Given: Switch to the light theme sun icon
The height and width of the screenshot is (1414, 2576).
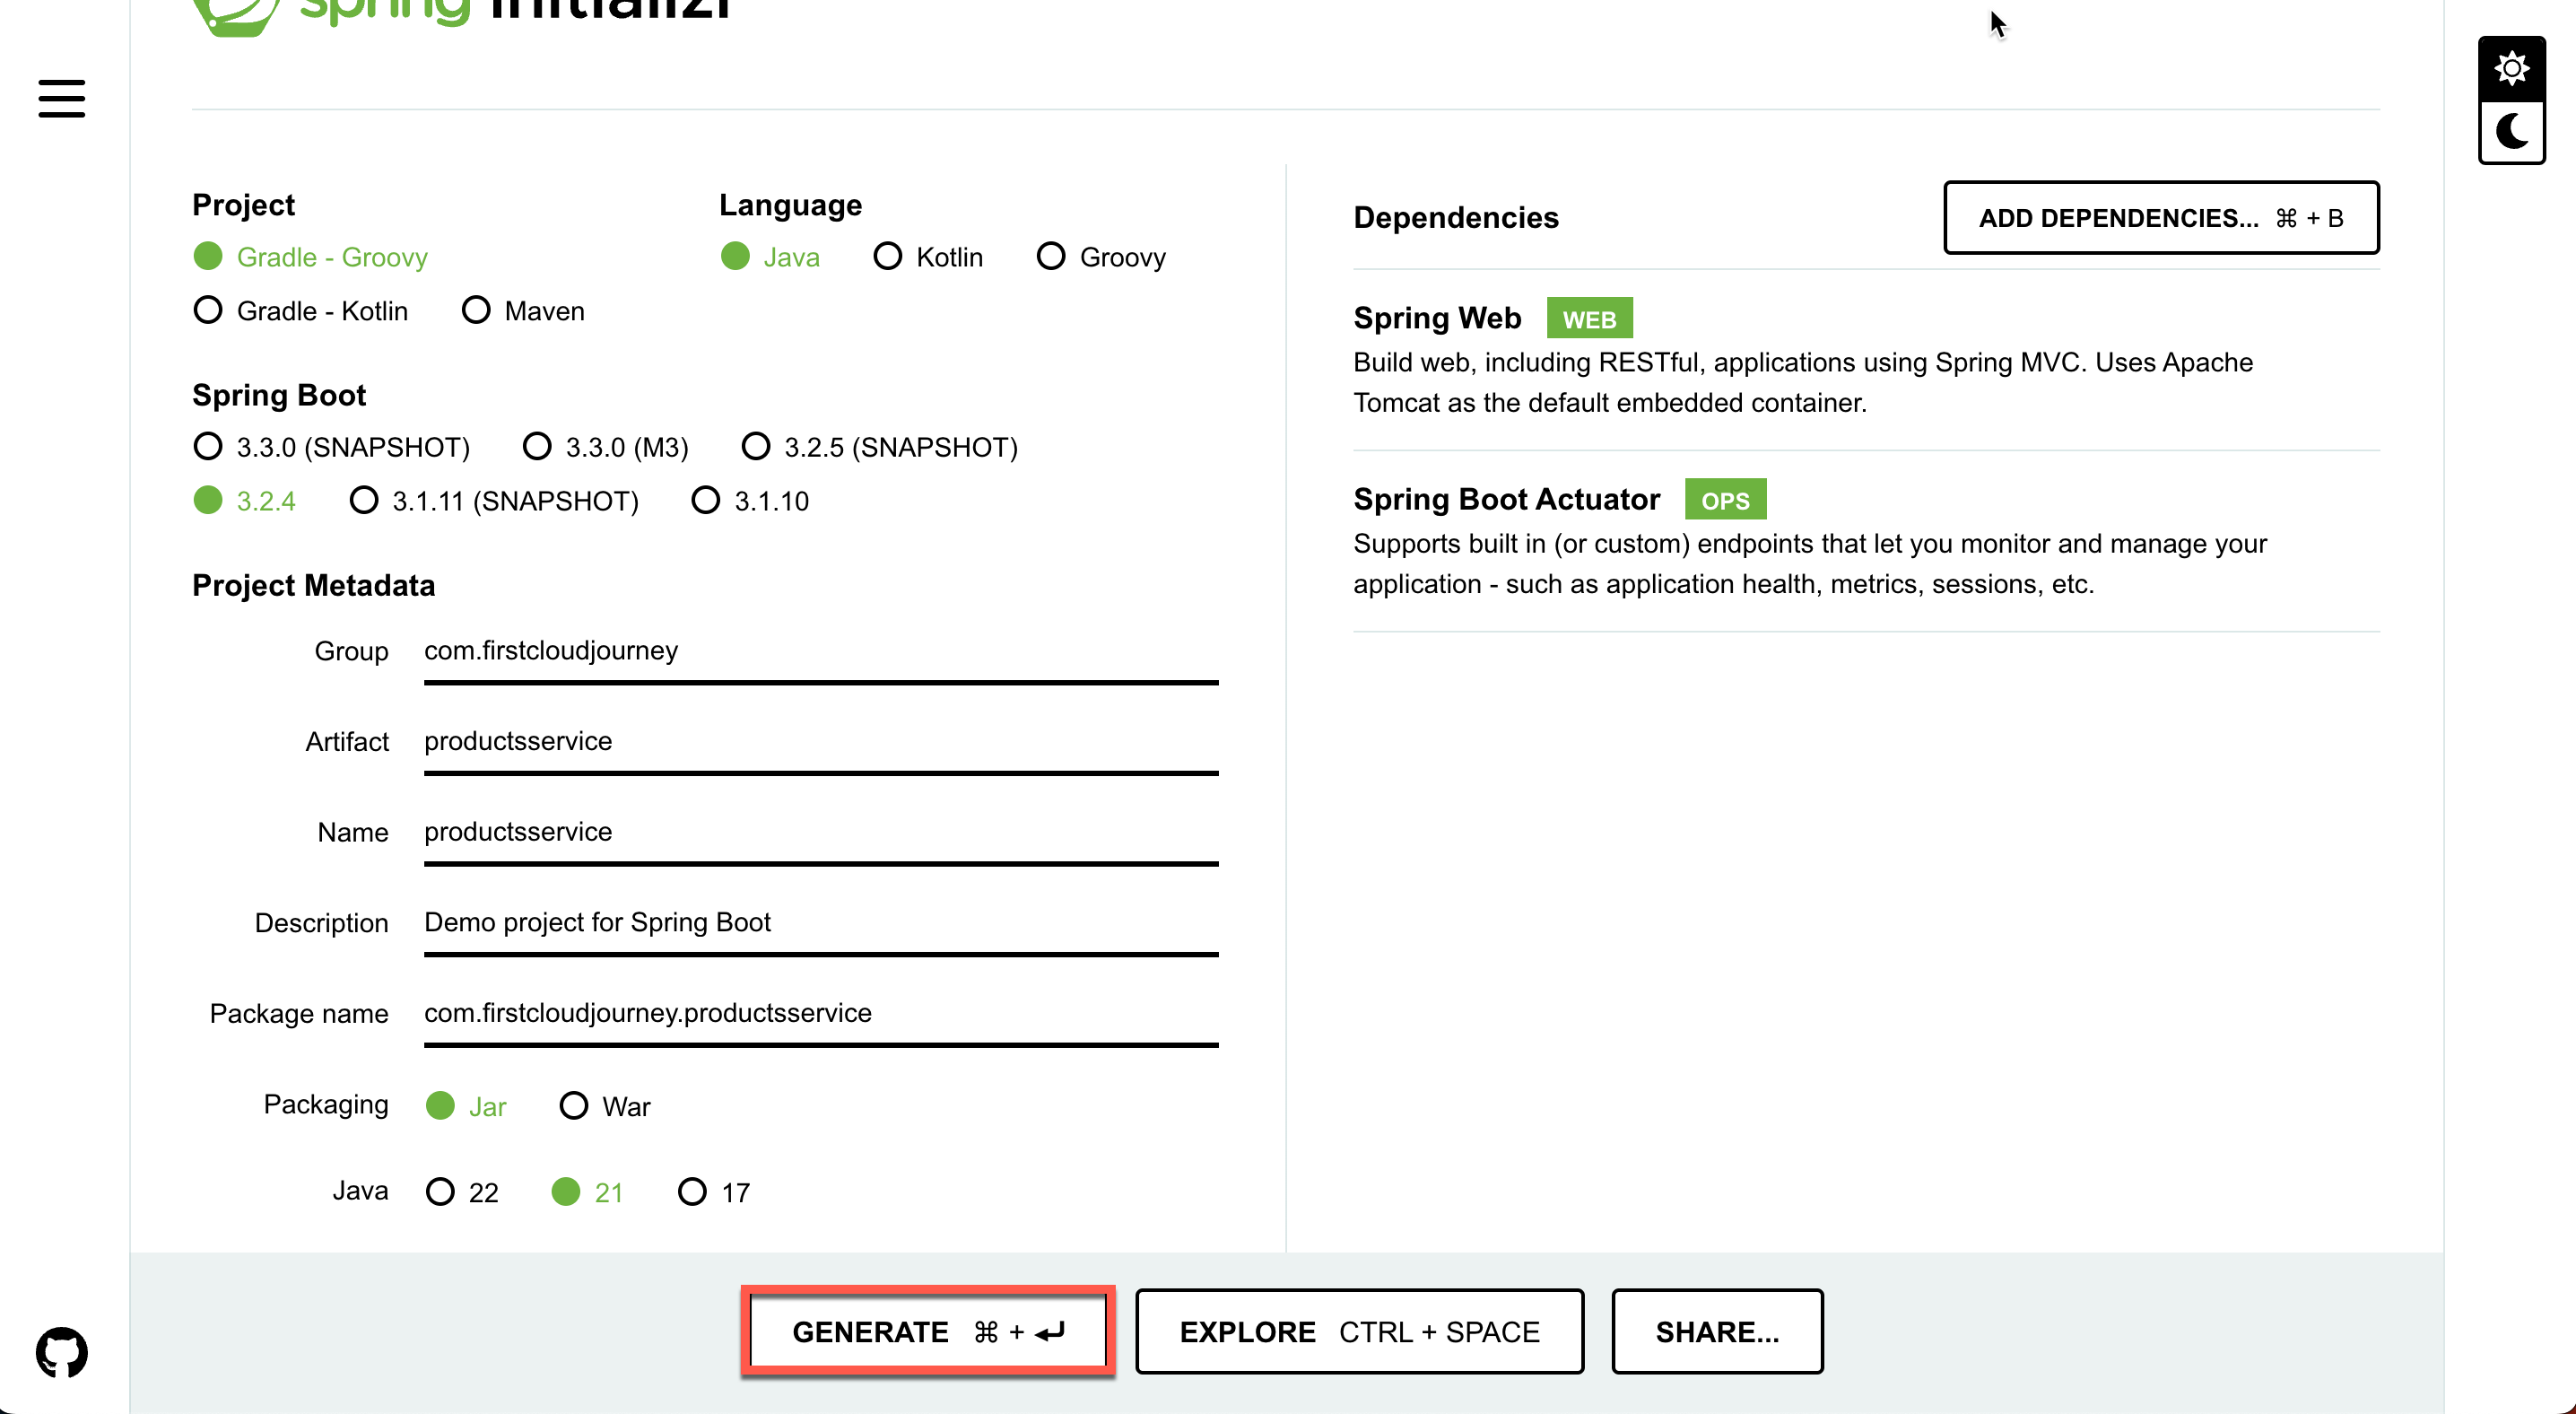Looking at the screenshot, I should (x=2511, y=68).
